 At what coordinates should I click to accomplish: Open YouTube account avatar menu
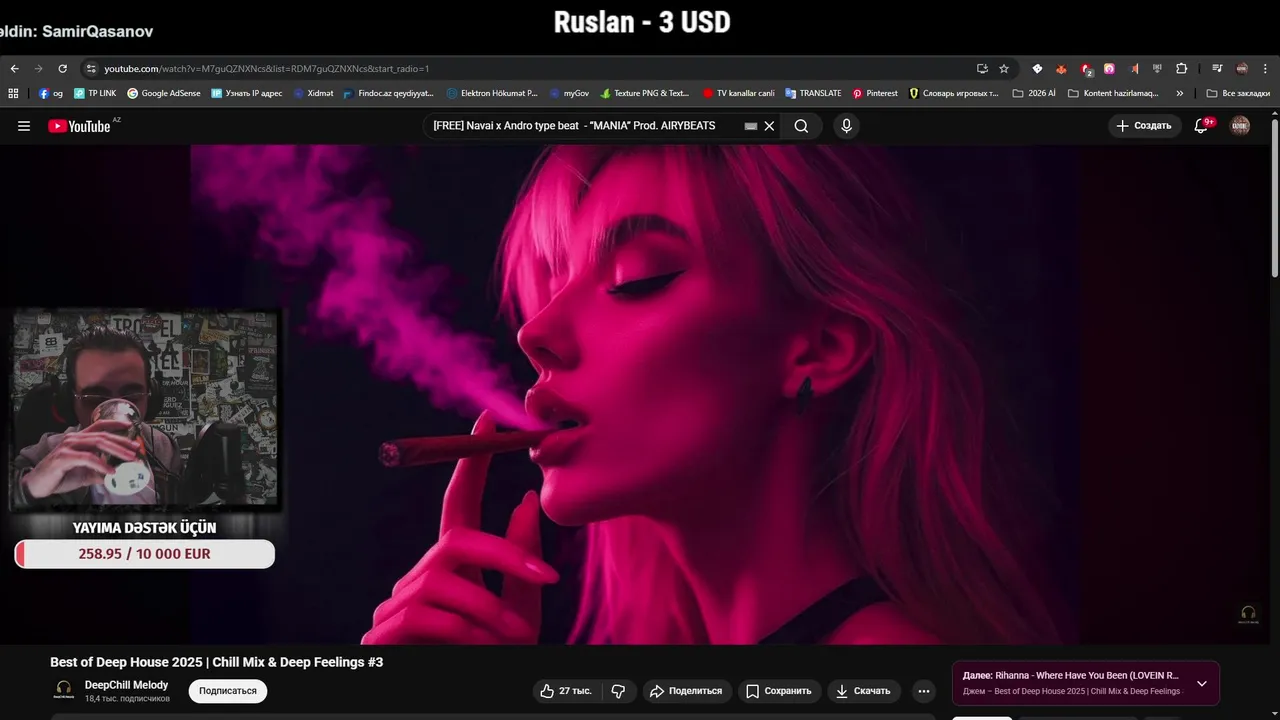click(x=1240, y=126)
